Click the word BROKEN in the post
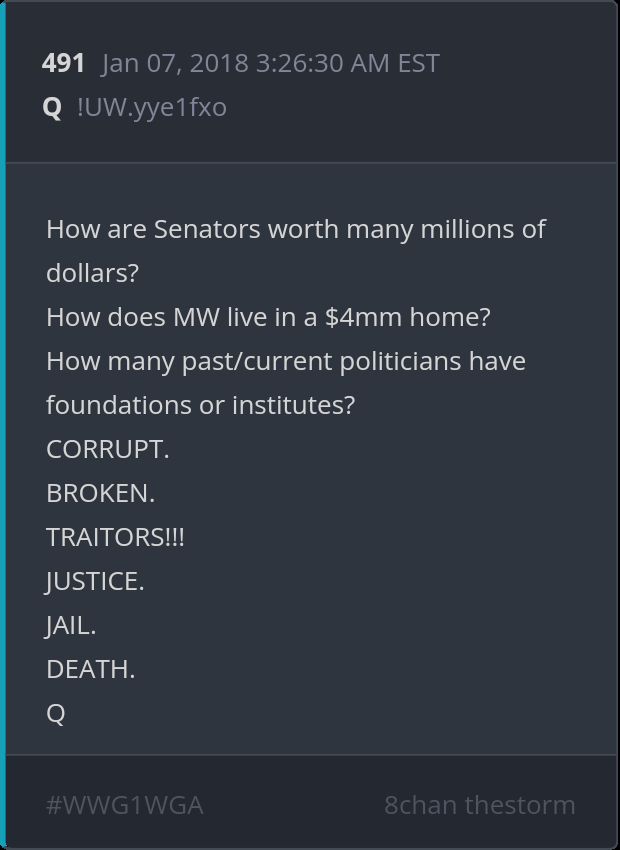Viewport: 620px width, 850px height. (x=100, y=493)
